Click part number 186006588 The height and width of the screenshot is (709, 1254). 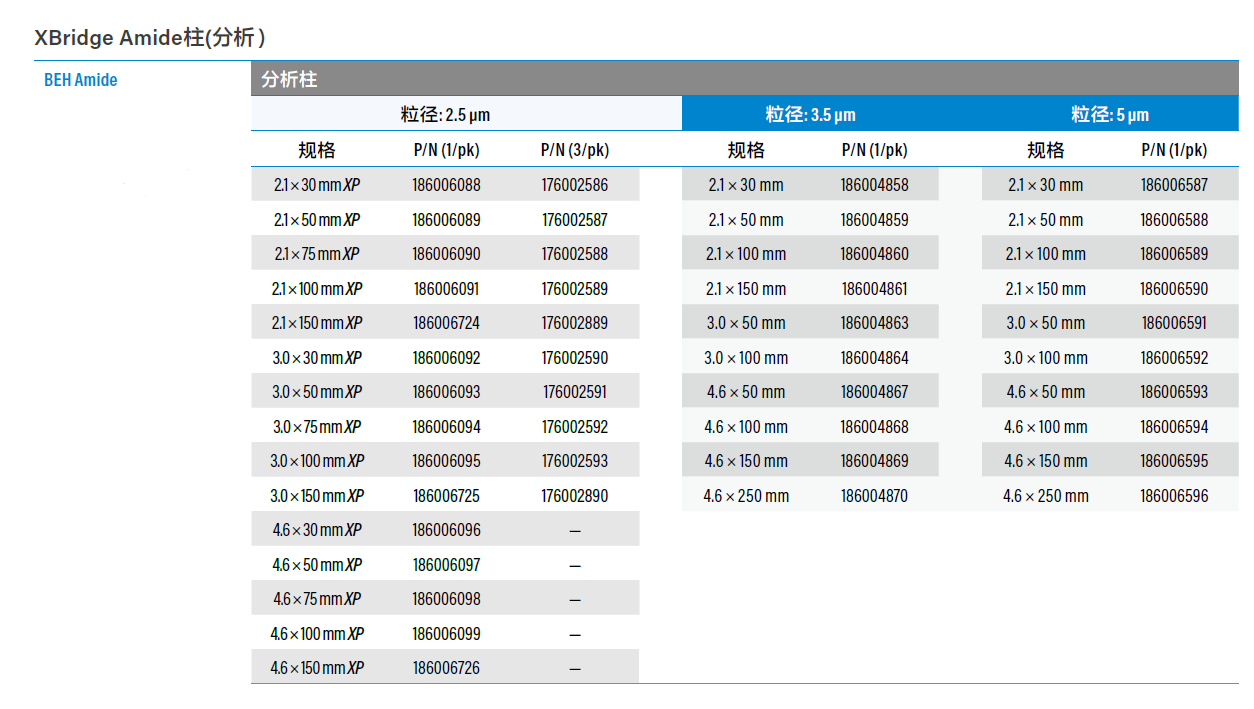[x=1174, y=220]
